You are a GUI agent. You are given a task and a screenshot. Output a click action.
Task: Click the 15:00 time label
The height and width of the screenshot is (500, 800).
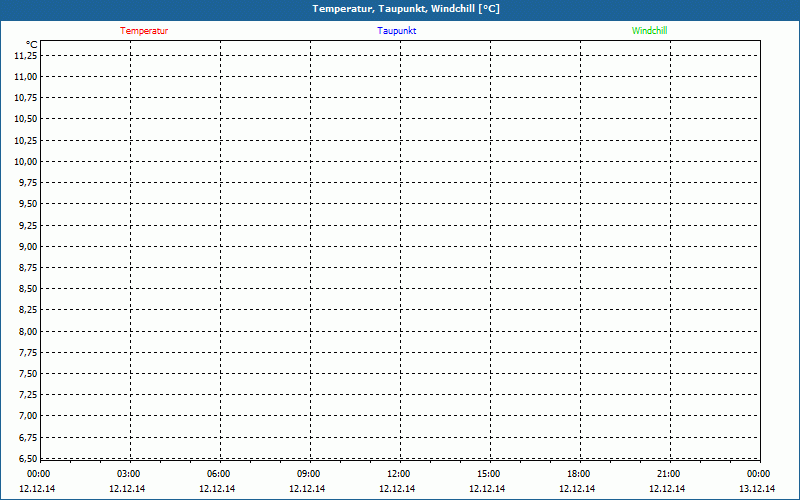coord(488,474)
